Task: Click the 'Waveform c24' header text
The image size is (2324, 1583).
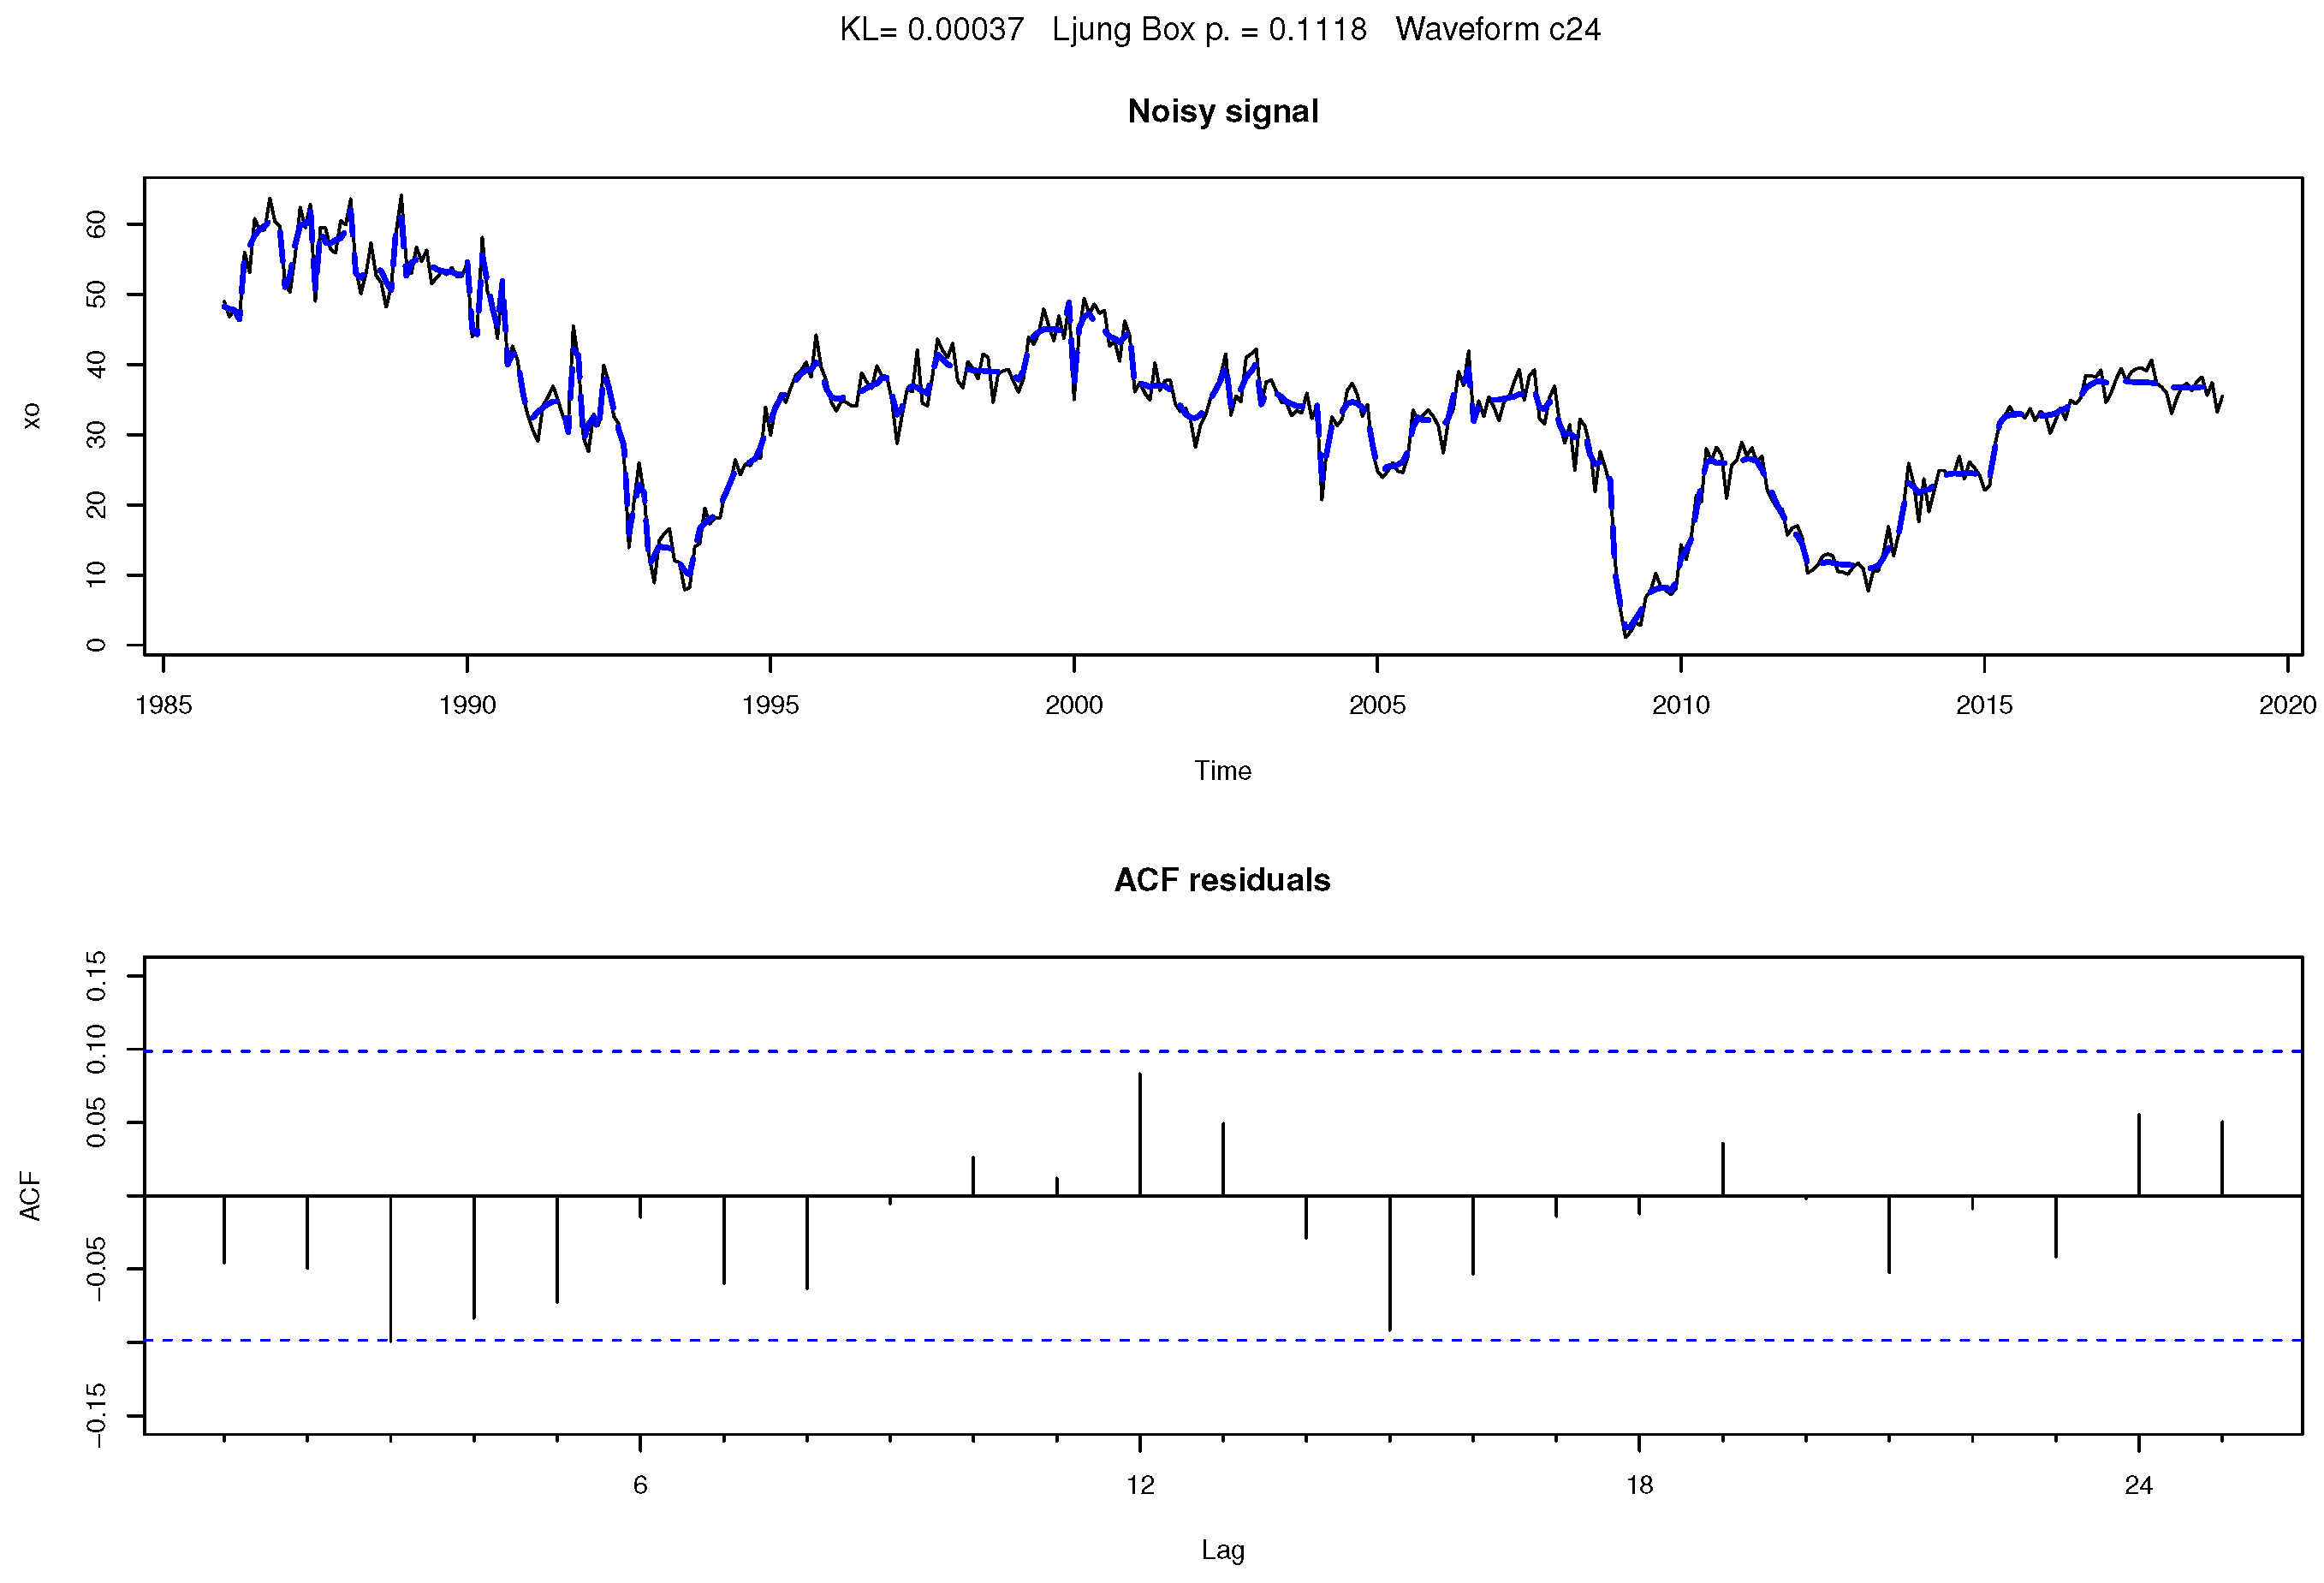Action: click(x=1497, y=30)
